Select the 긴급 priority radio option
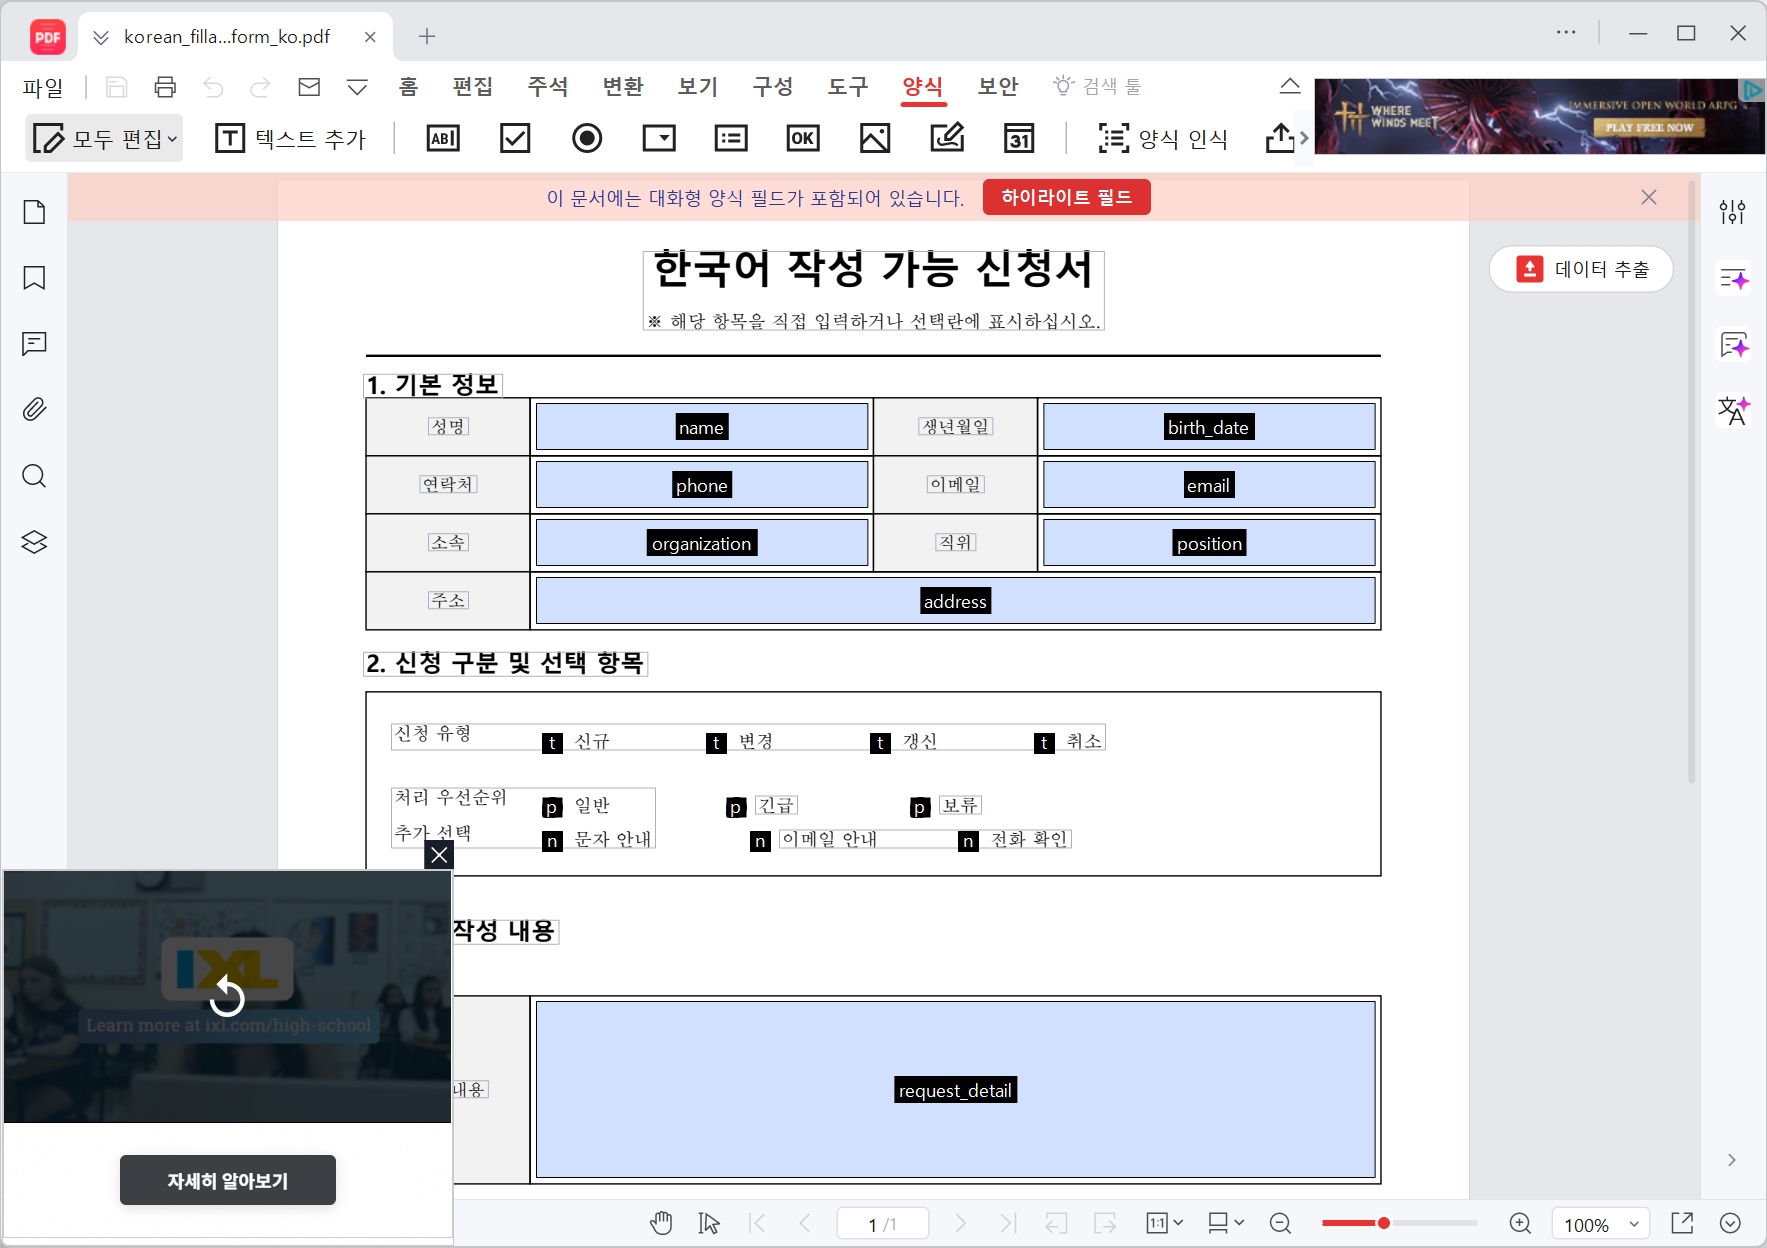Screen dimensions: 1767x1248 point(736,807)
